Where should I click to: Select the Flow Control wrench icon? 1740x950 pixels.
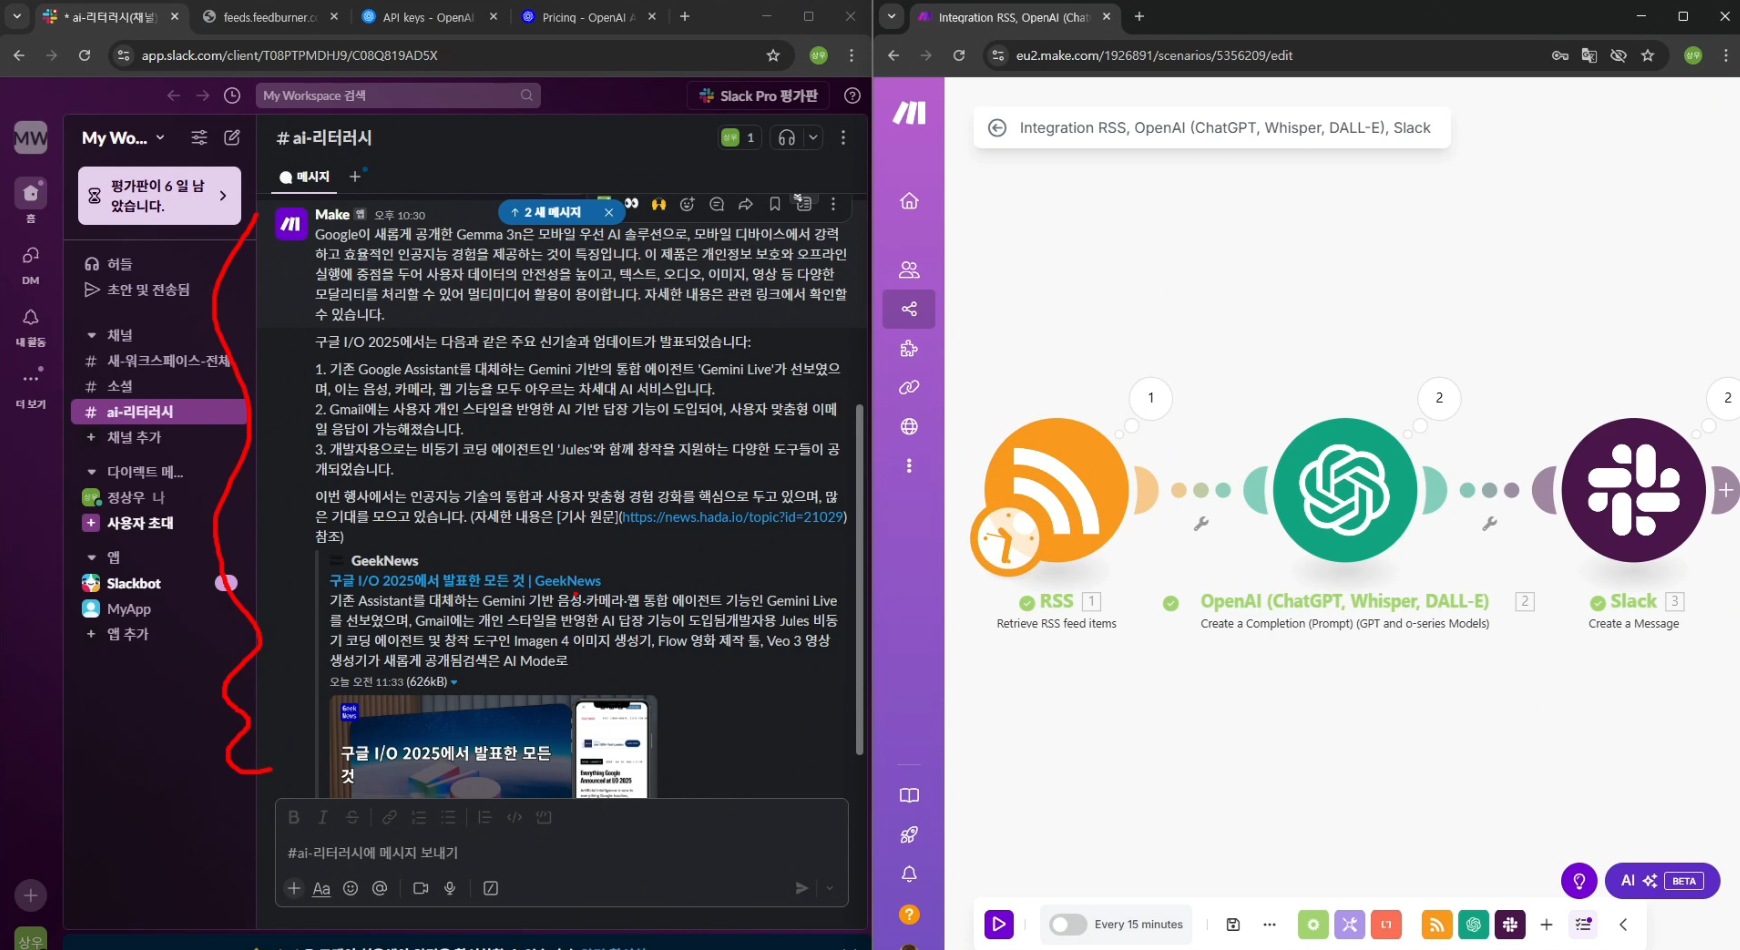tap(1350, 924)
